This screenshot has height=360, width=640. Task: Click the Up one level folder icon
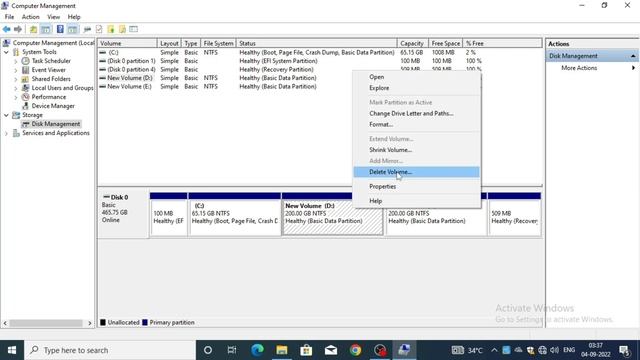tap(33, 29)
